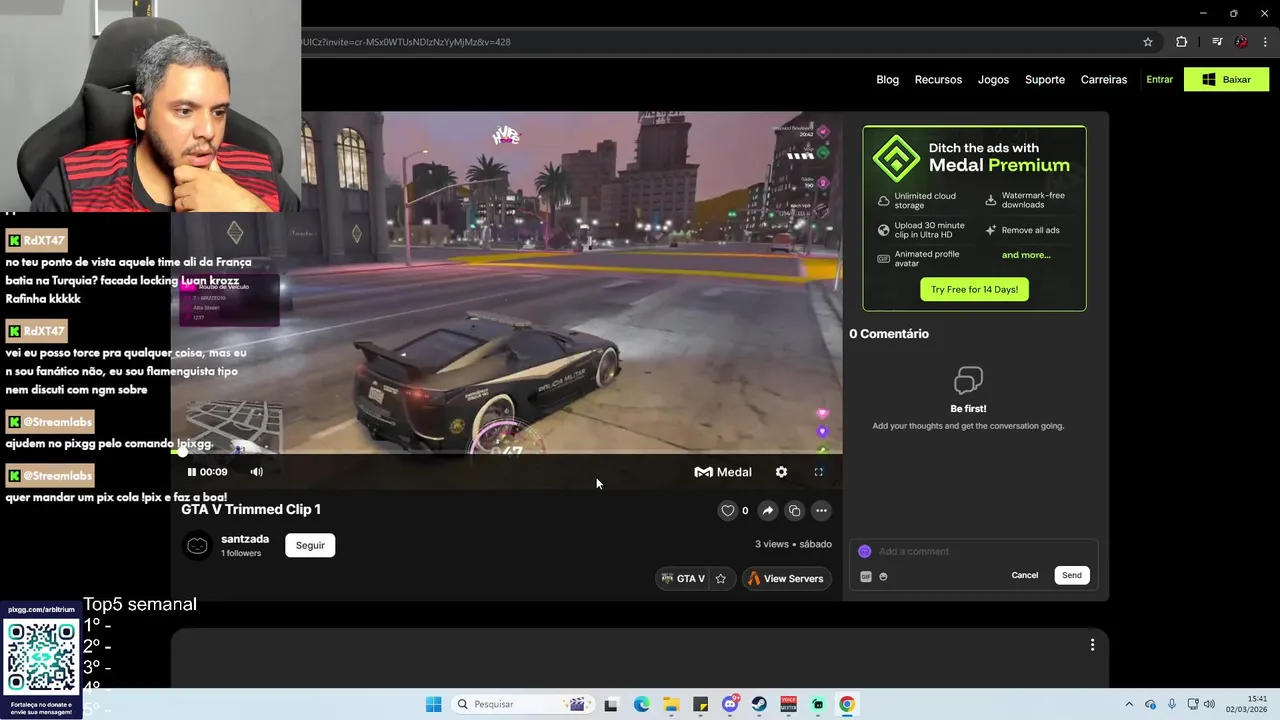Open video settings gear in the player

pyautogui.click(x=781, y=472)
